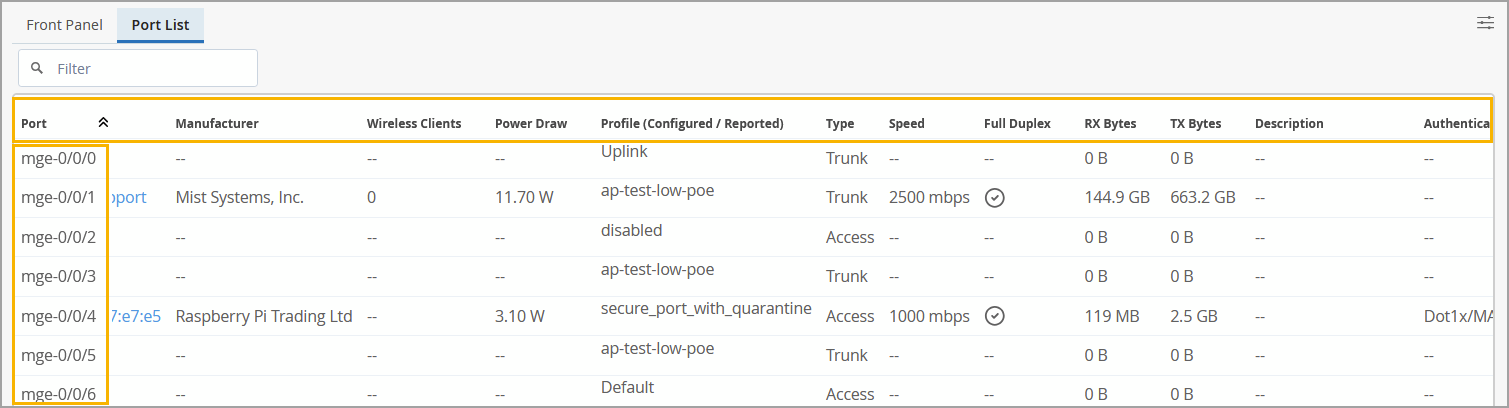Image resolution: width=1509 pixels, height=408 pixels.
Task: Click the Wireless Clients column header
Action: pyautogui.click(x=414, y=124)
